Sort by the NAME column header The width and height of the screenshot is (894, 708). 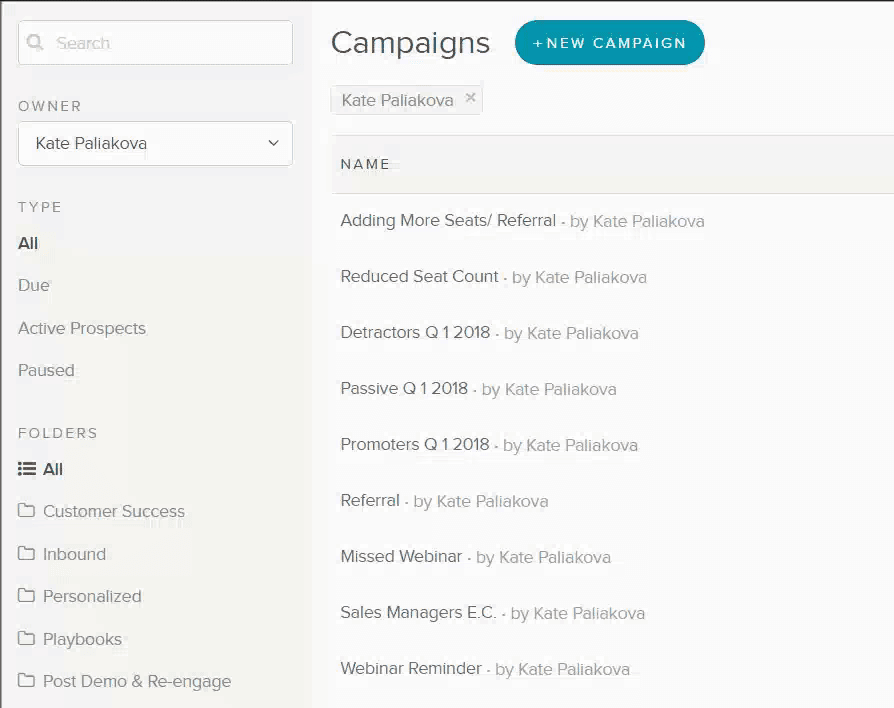365,164
